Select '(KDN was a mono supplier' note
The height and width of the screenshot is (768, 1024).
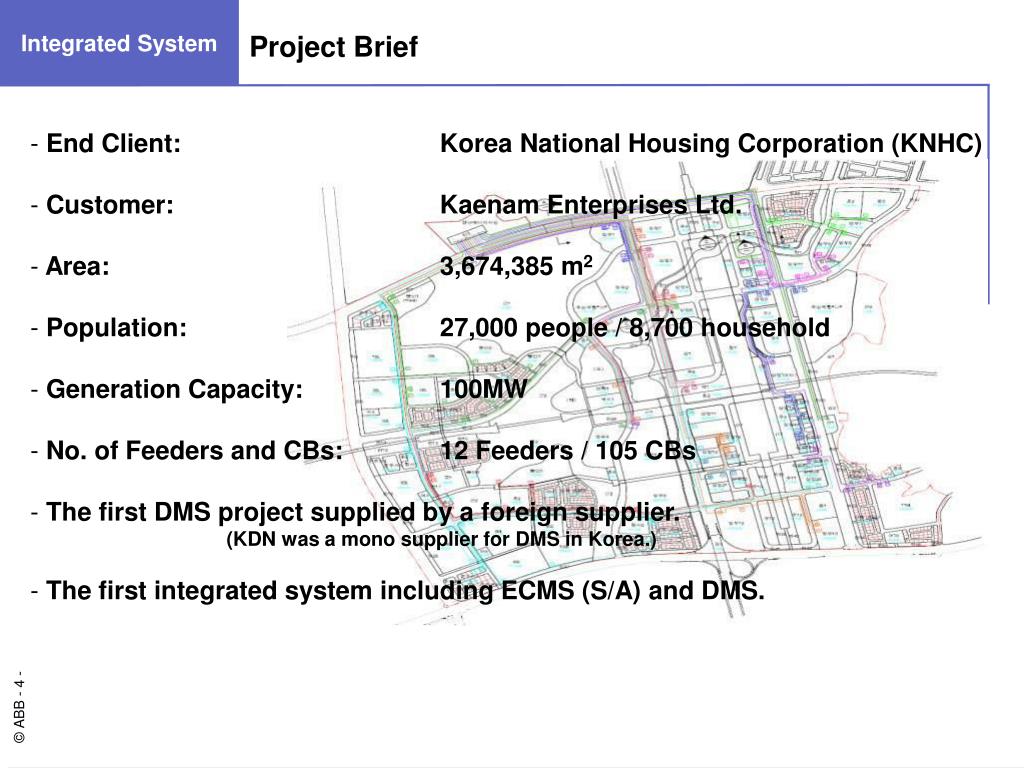pos(441,539)
